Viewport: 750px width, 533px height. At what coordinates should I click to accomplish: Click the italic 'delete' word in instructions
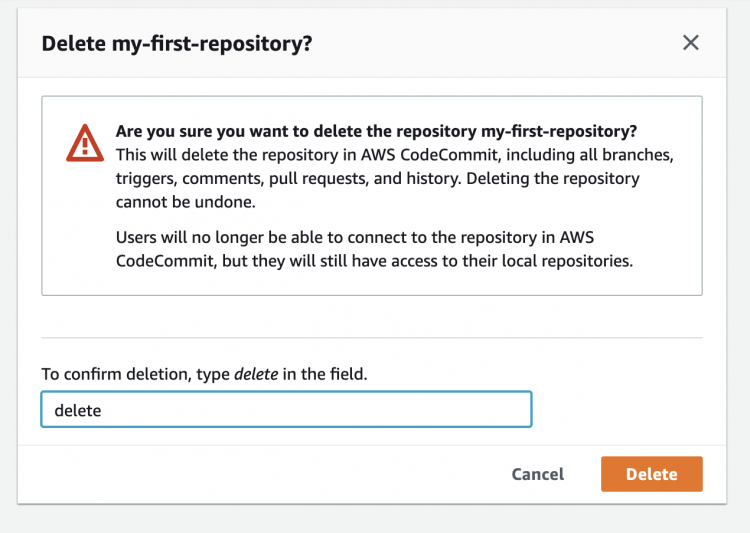[x=256, y=374]
